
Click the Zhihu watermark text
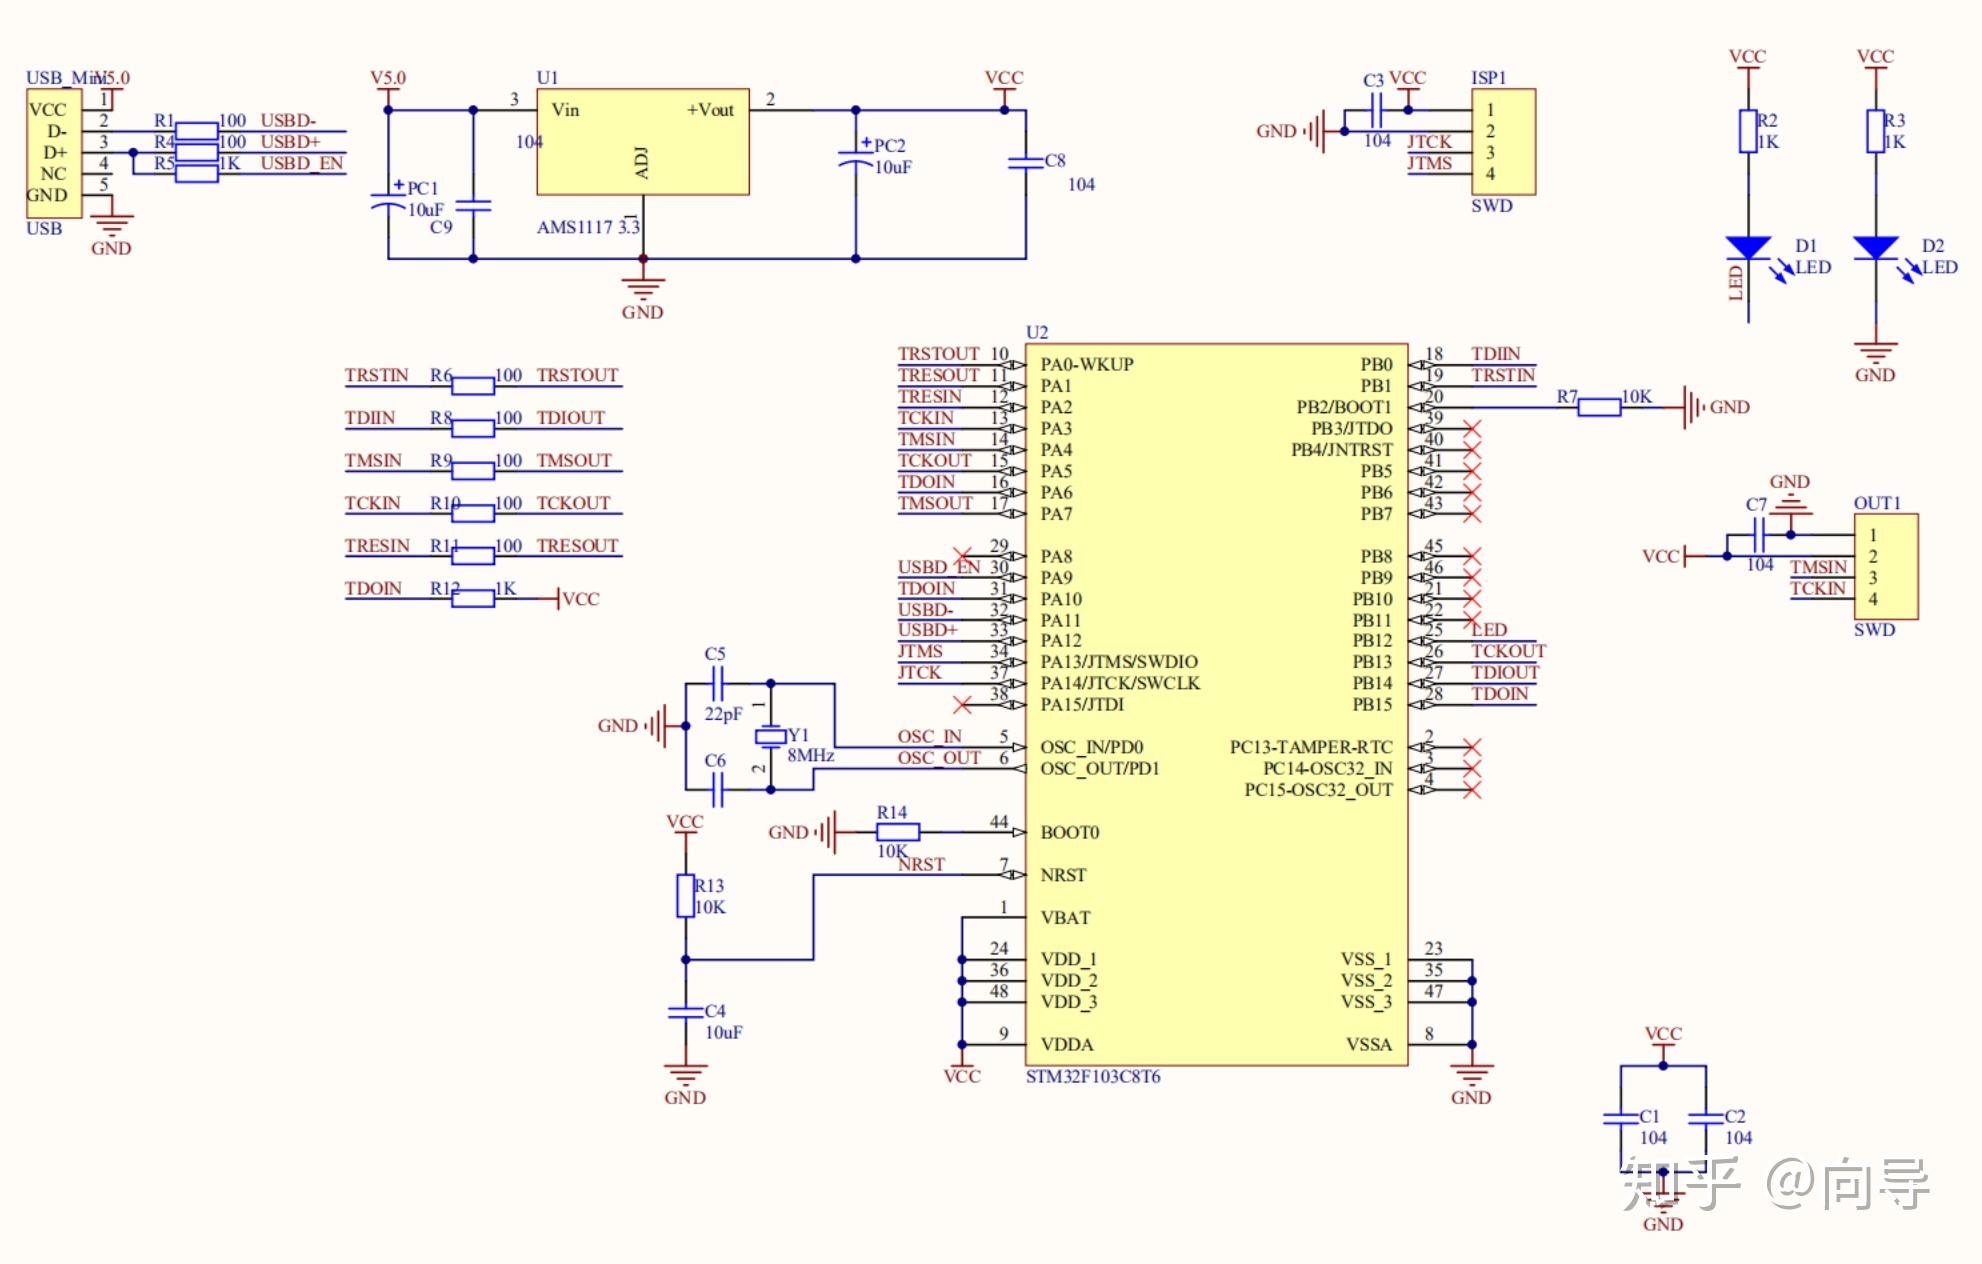click(x=1774, y=1185)
